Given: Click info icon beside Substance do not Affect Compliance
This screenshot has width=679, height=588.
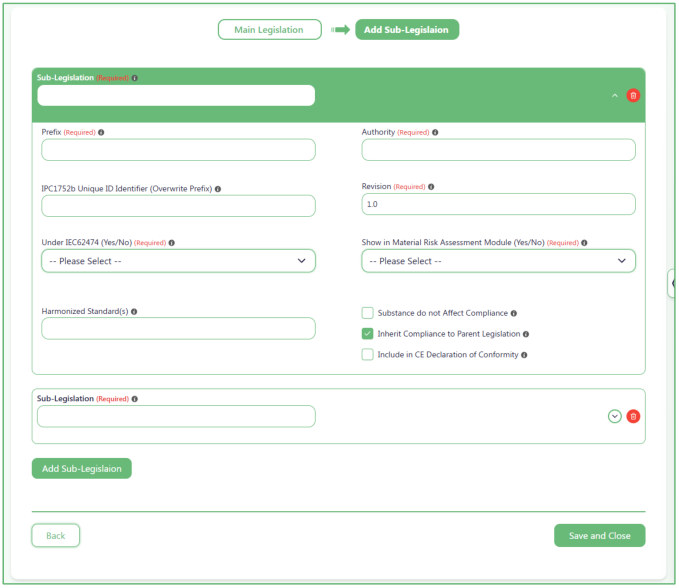Looking at the screenshot, I should pyautogui.click(x=514, y=313).
